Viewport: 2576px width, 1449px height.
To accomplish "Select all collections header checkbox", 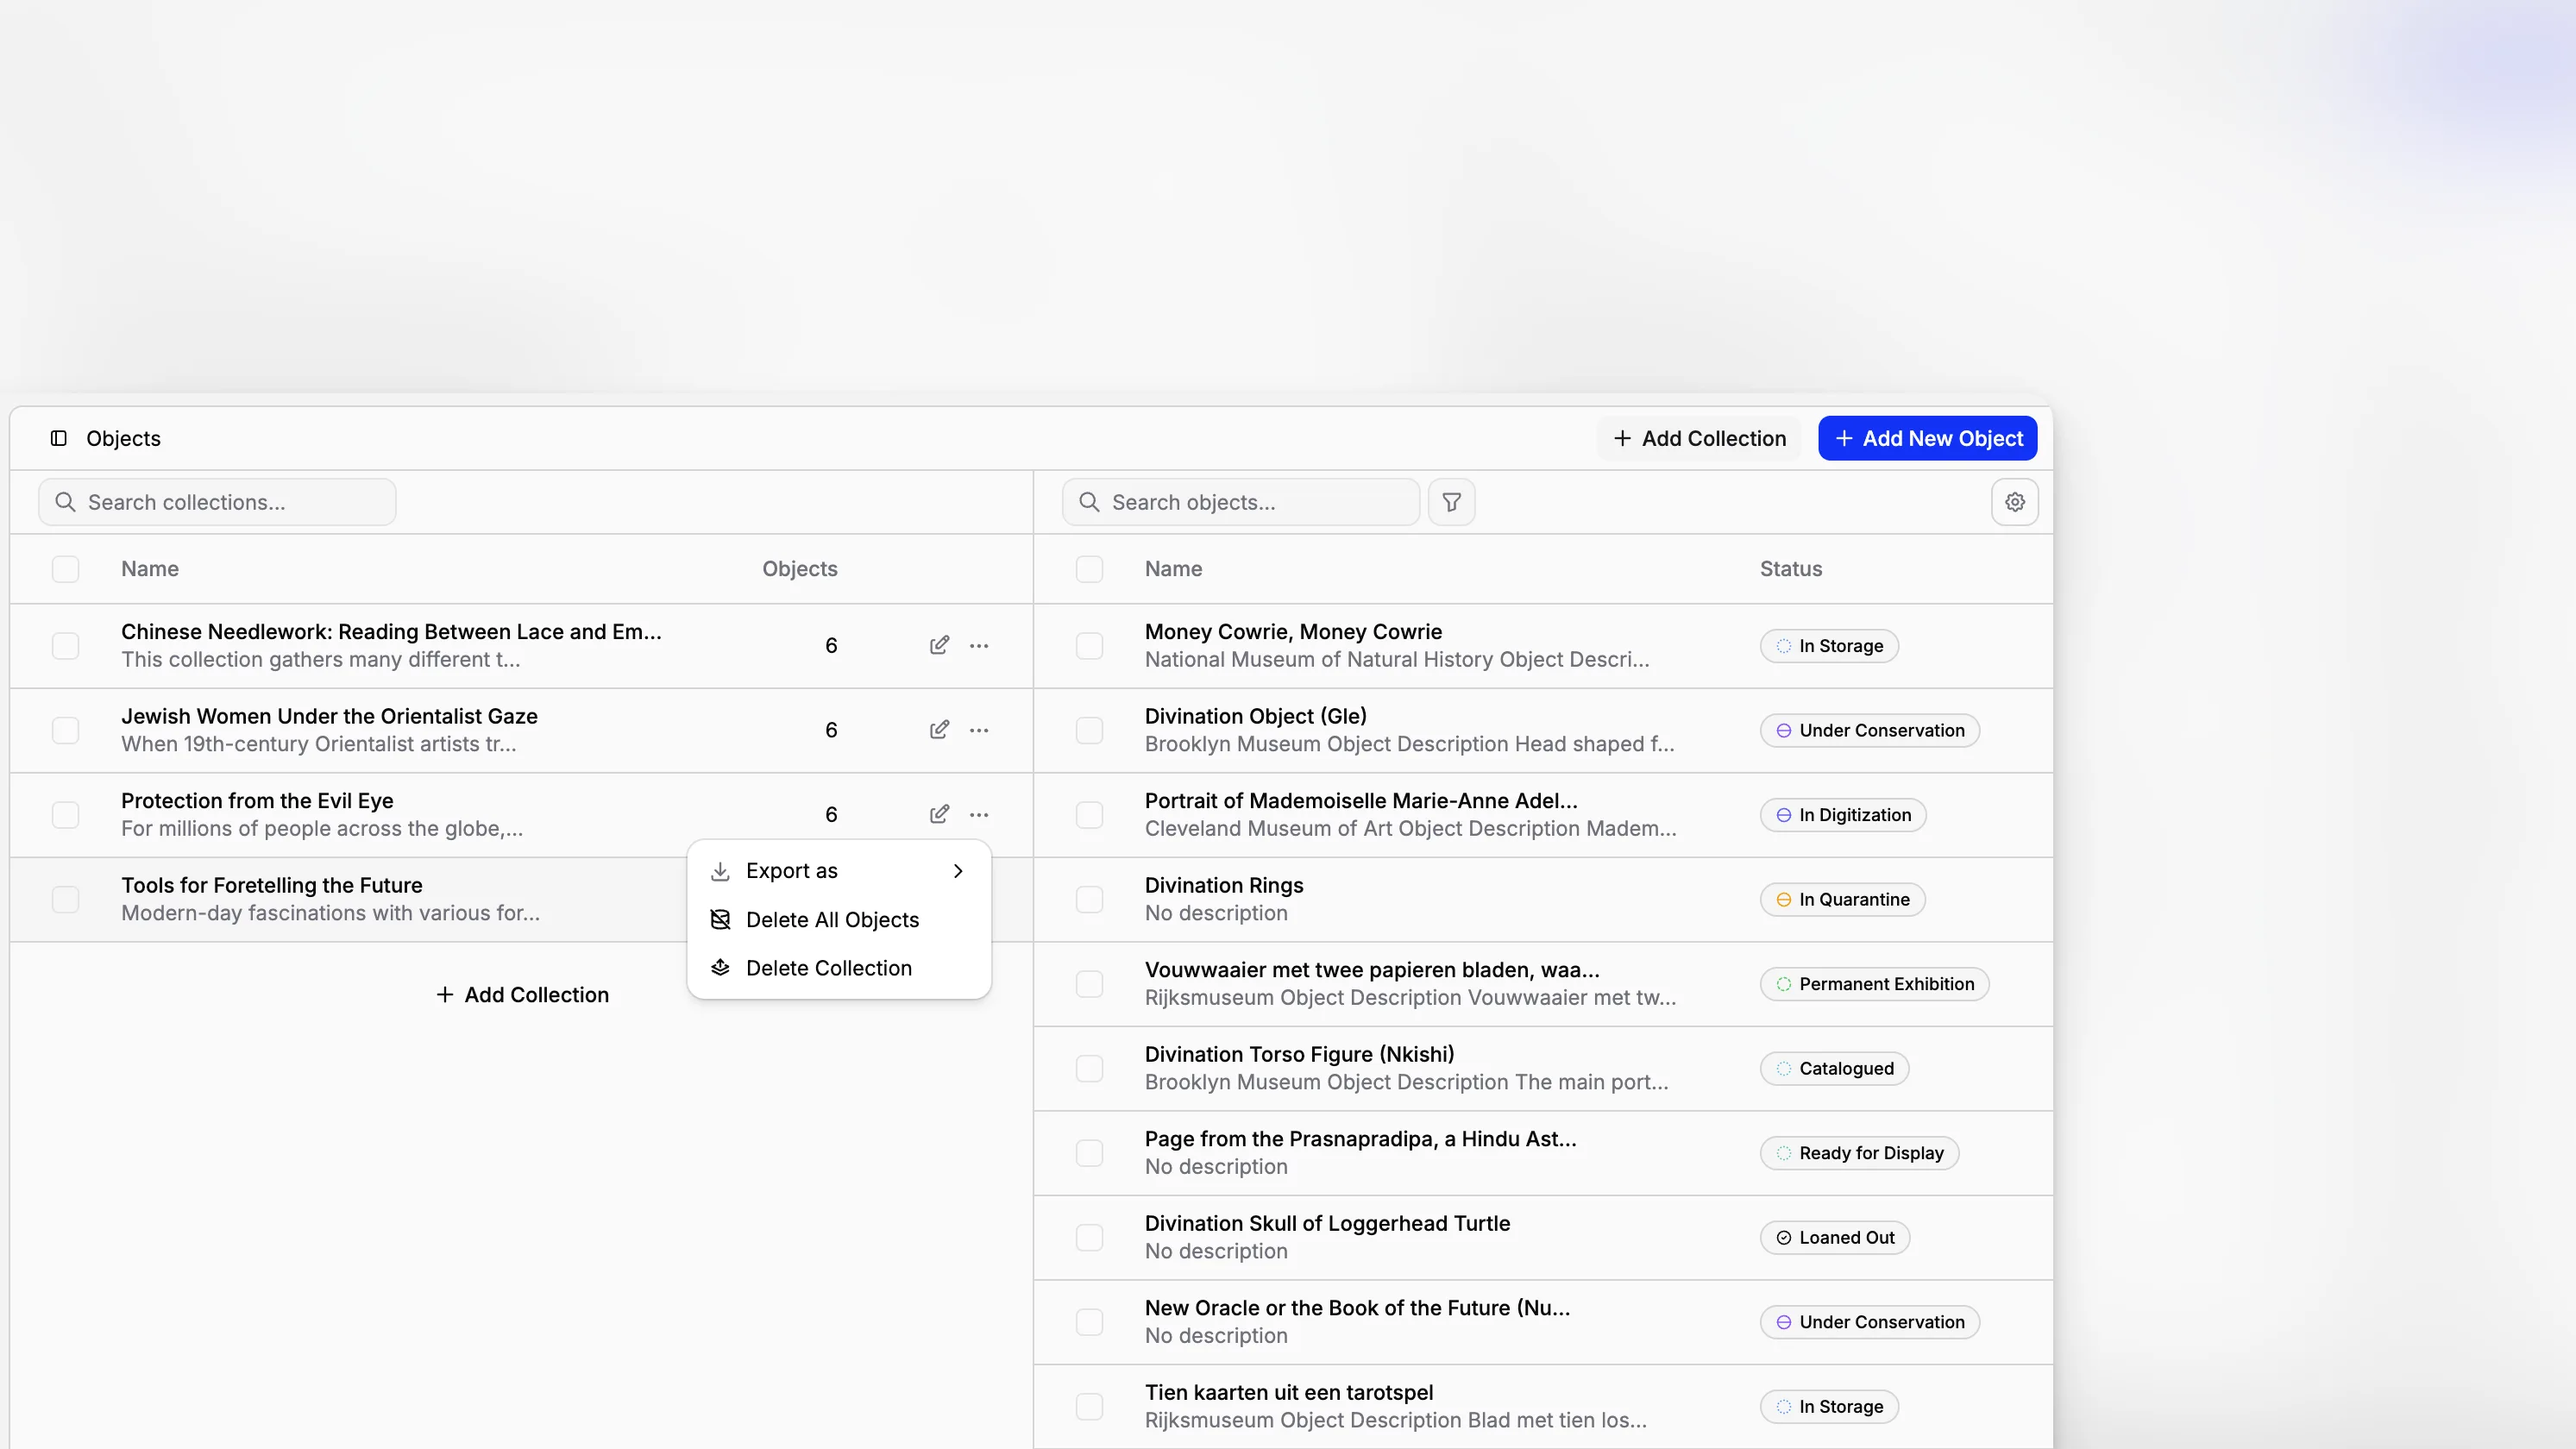I will tap(65, 569).
